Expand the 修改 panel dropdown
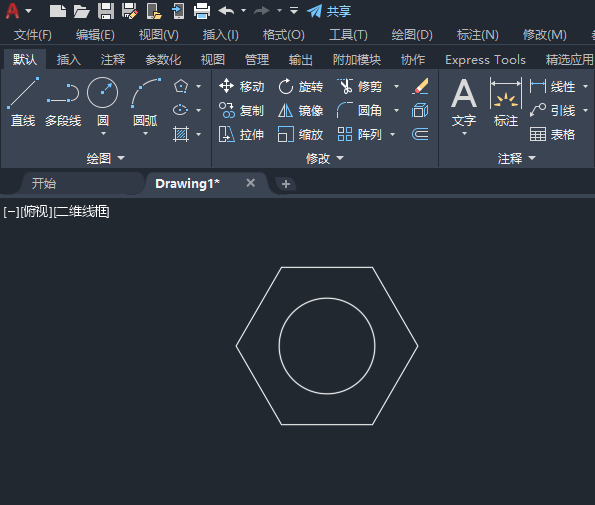595x505 pixels. tap(325, 158)
